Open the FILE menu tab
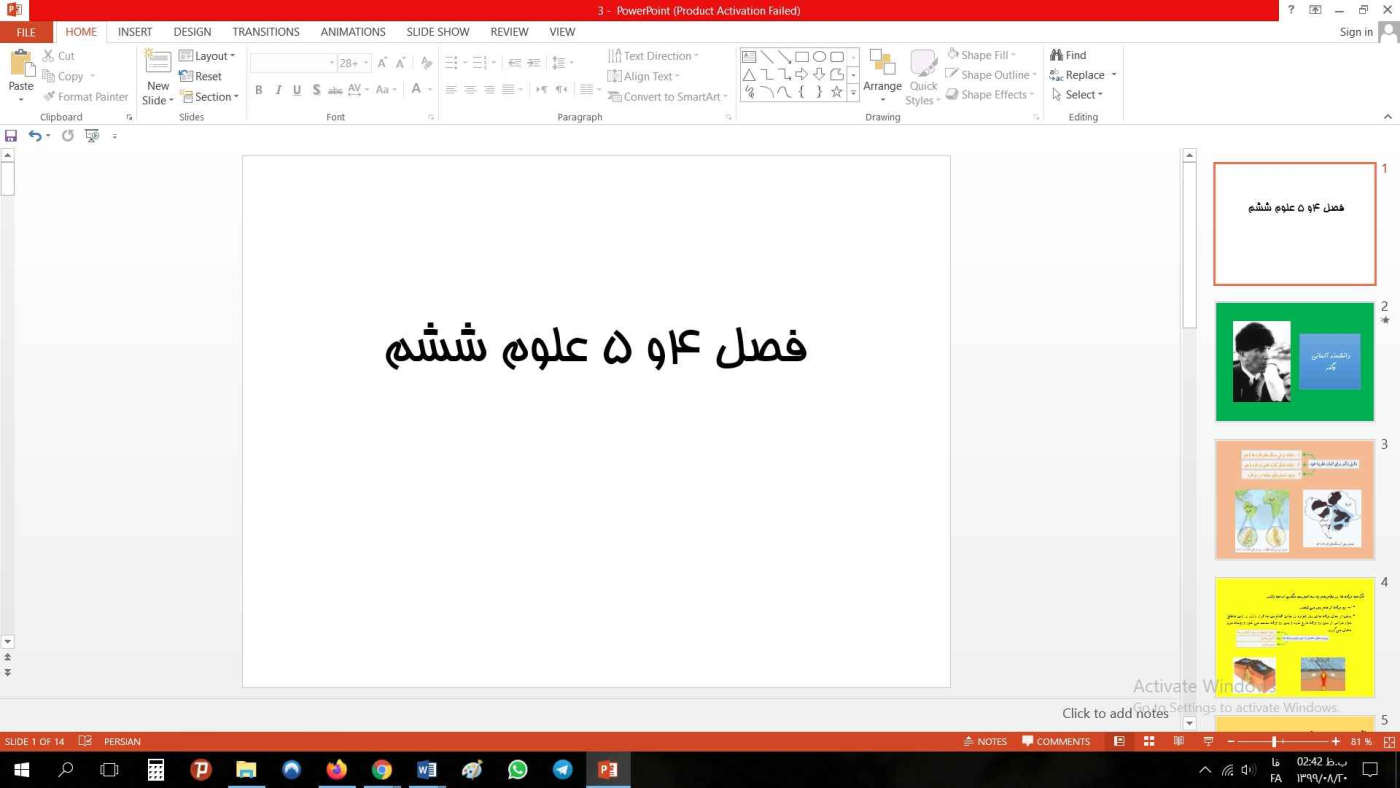 coord(26,32)
